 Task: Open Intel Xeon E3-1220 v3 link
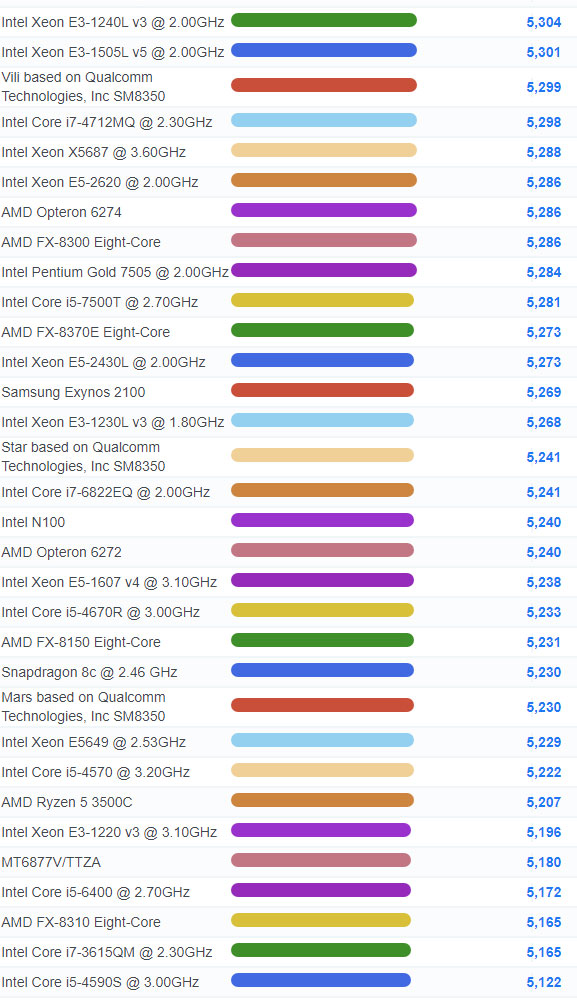point(109,832)
